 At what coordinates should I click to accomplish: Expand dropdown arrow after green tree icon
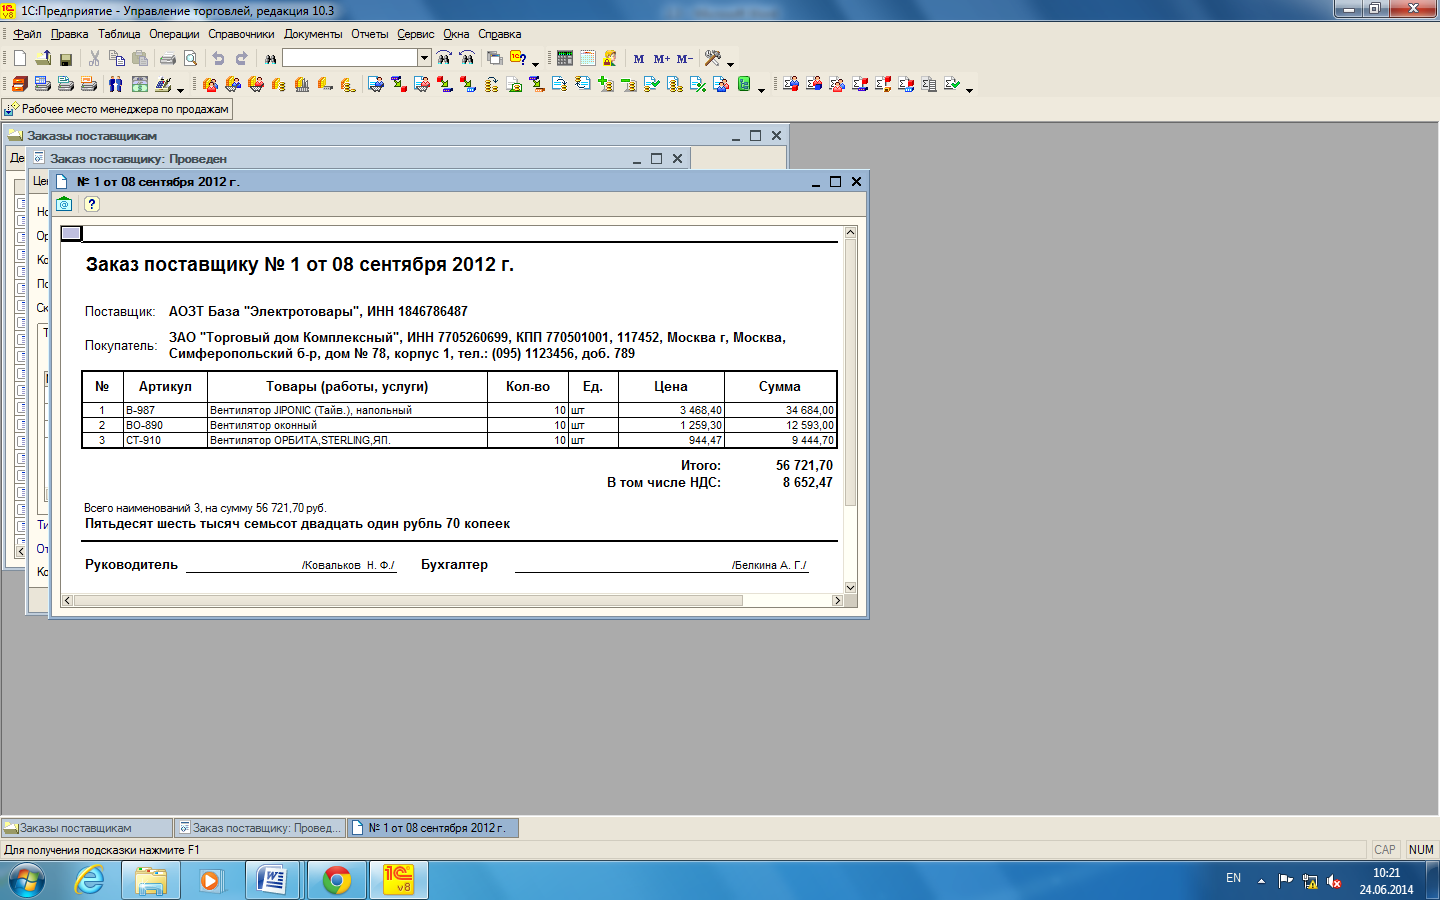pos(761,89)
